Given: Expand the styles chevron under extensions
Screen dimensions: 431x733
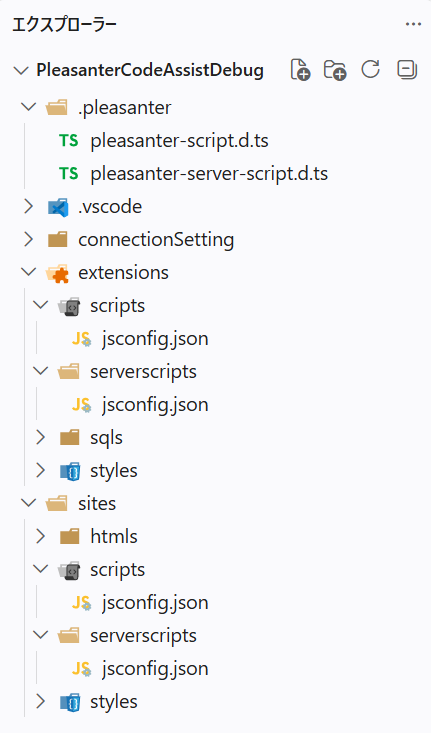Looking at the screenshot, I should click(x=41, y=470).
